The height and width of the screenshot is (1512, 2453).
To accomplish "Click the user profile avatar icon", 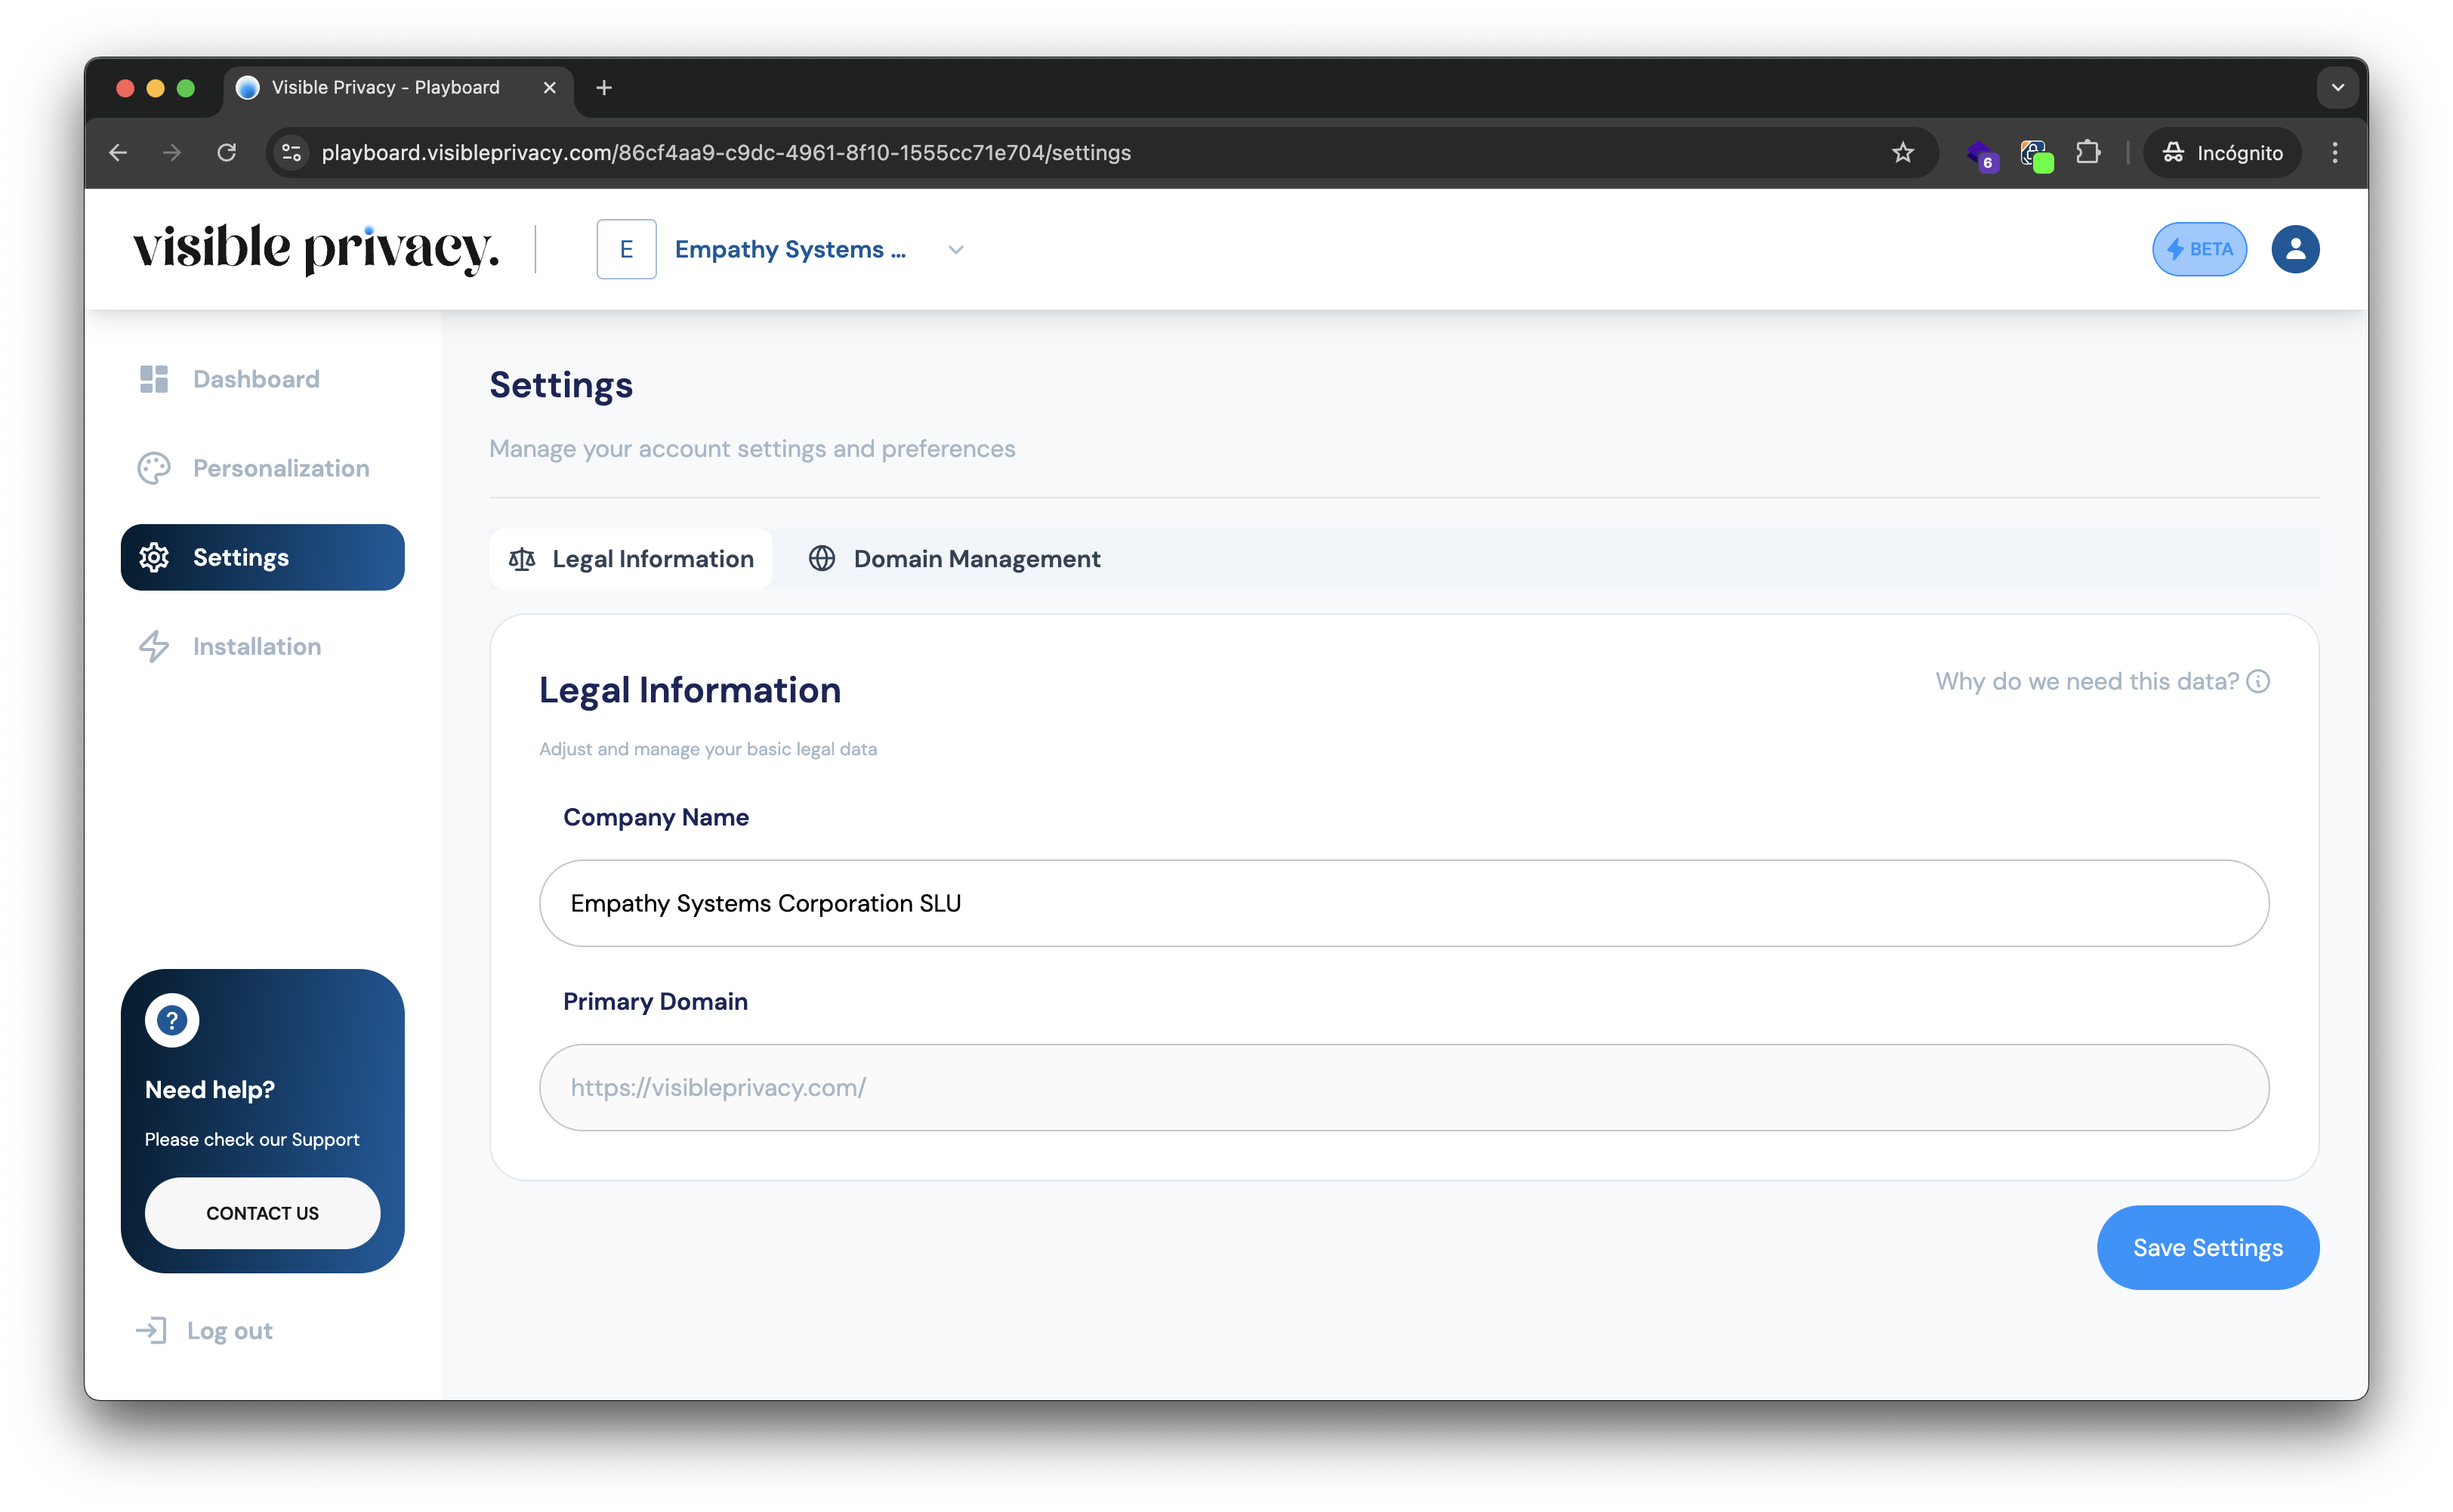I will point(2296,249).
